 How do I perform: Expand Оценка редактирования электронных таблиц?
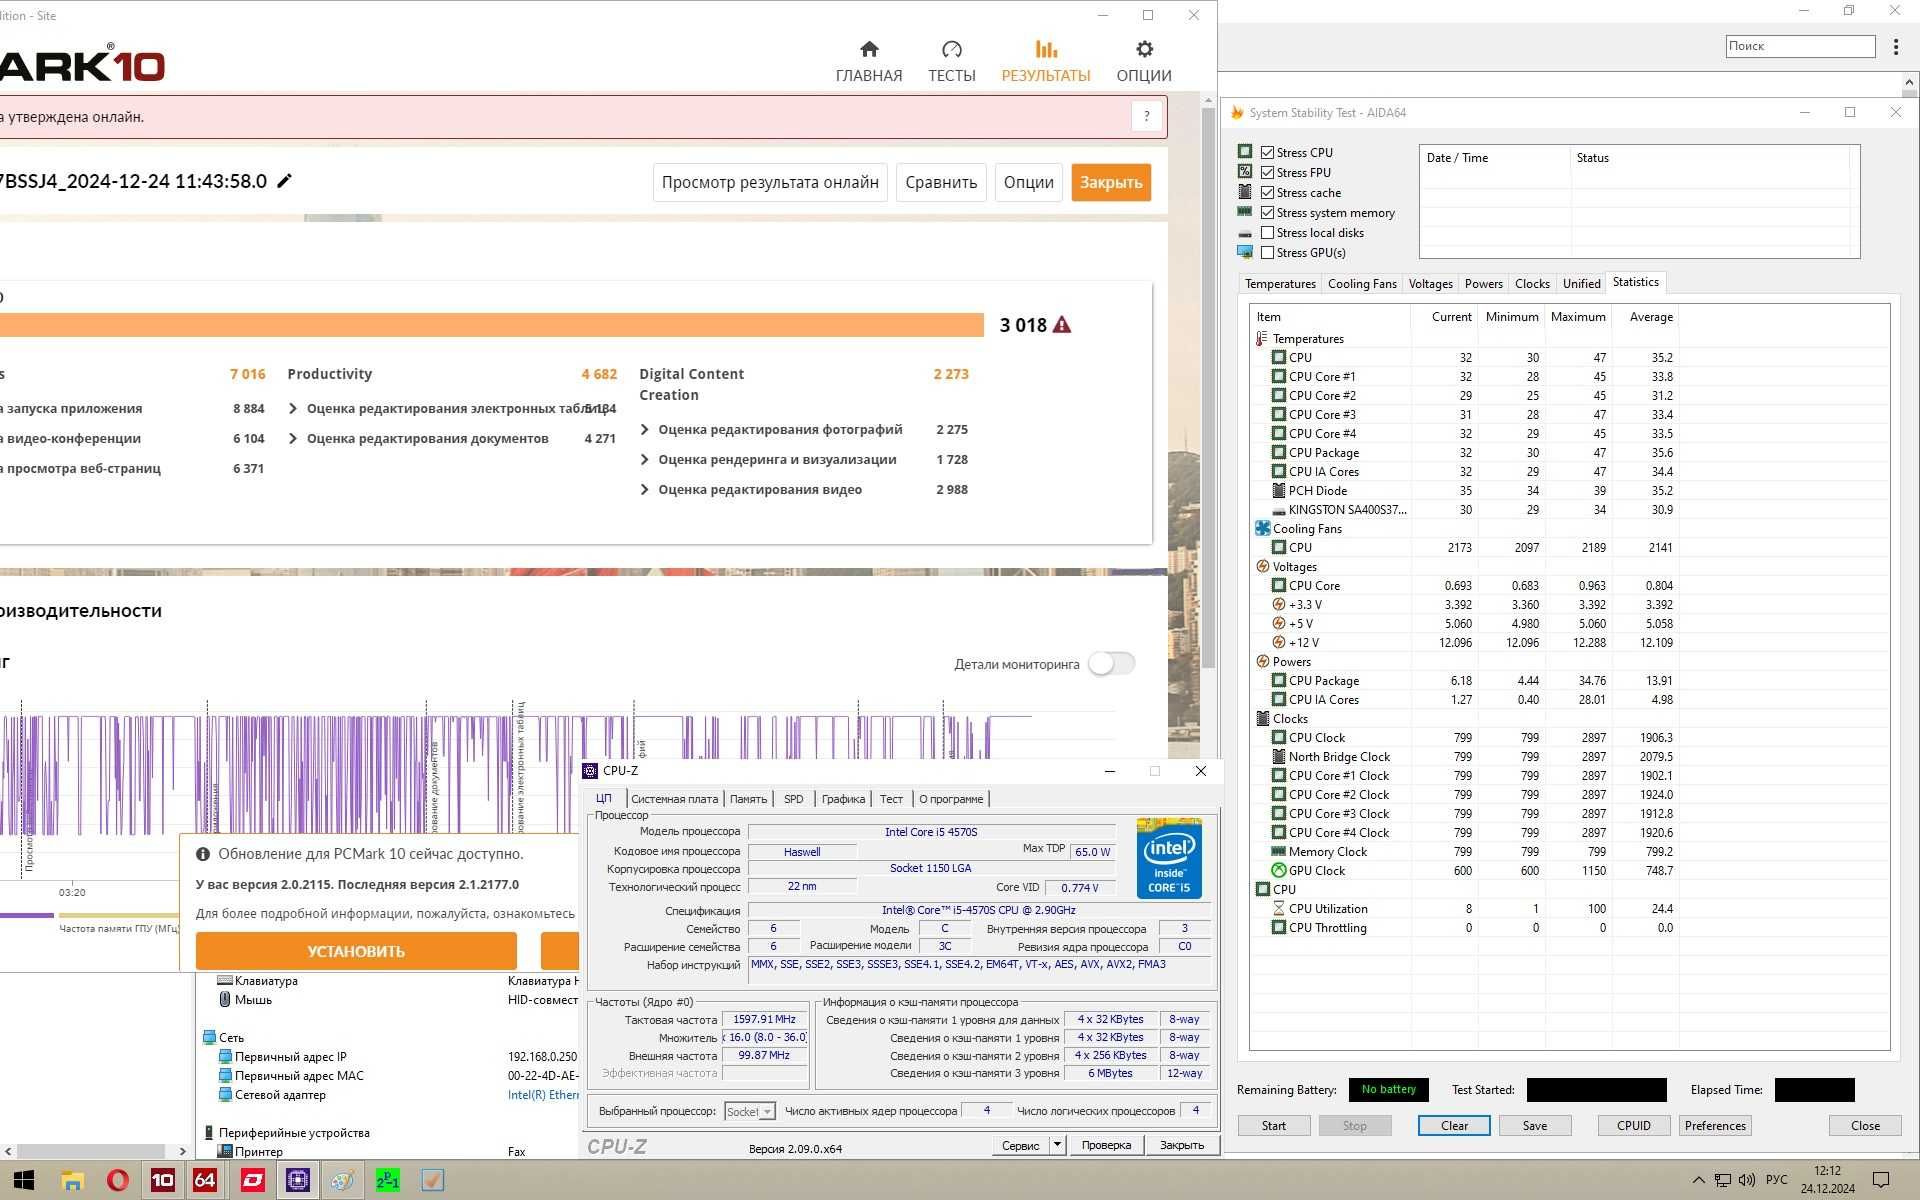[293, 408]
